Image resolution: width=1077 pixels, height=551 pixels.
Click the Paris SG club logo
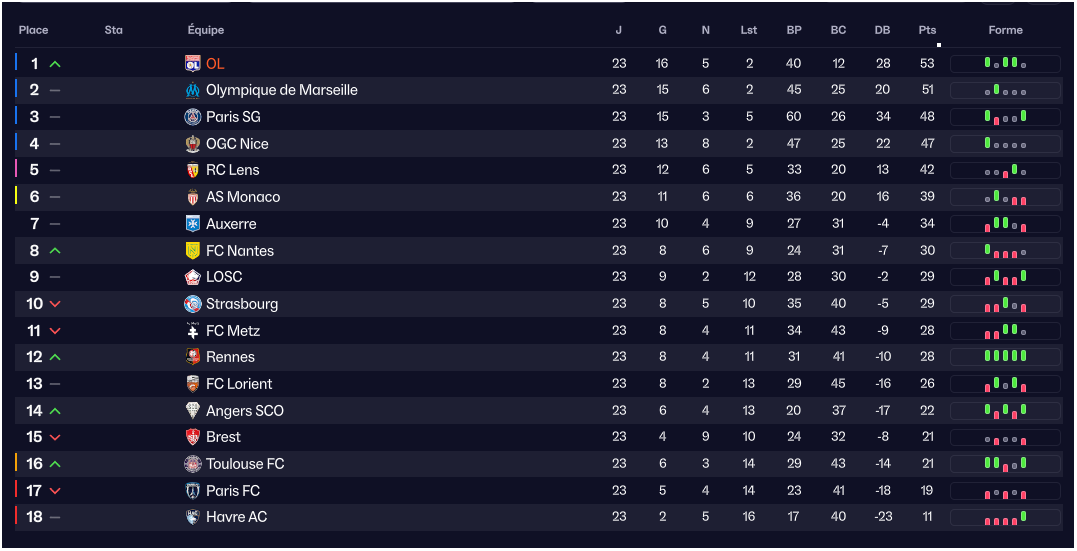click(x=193, y=117)
